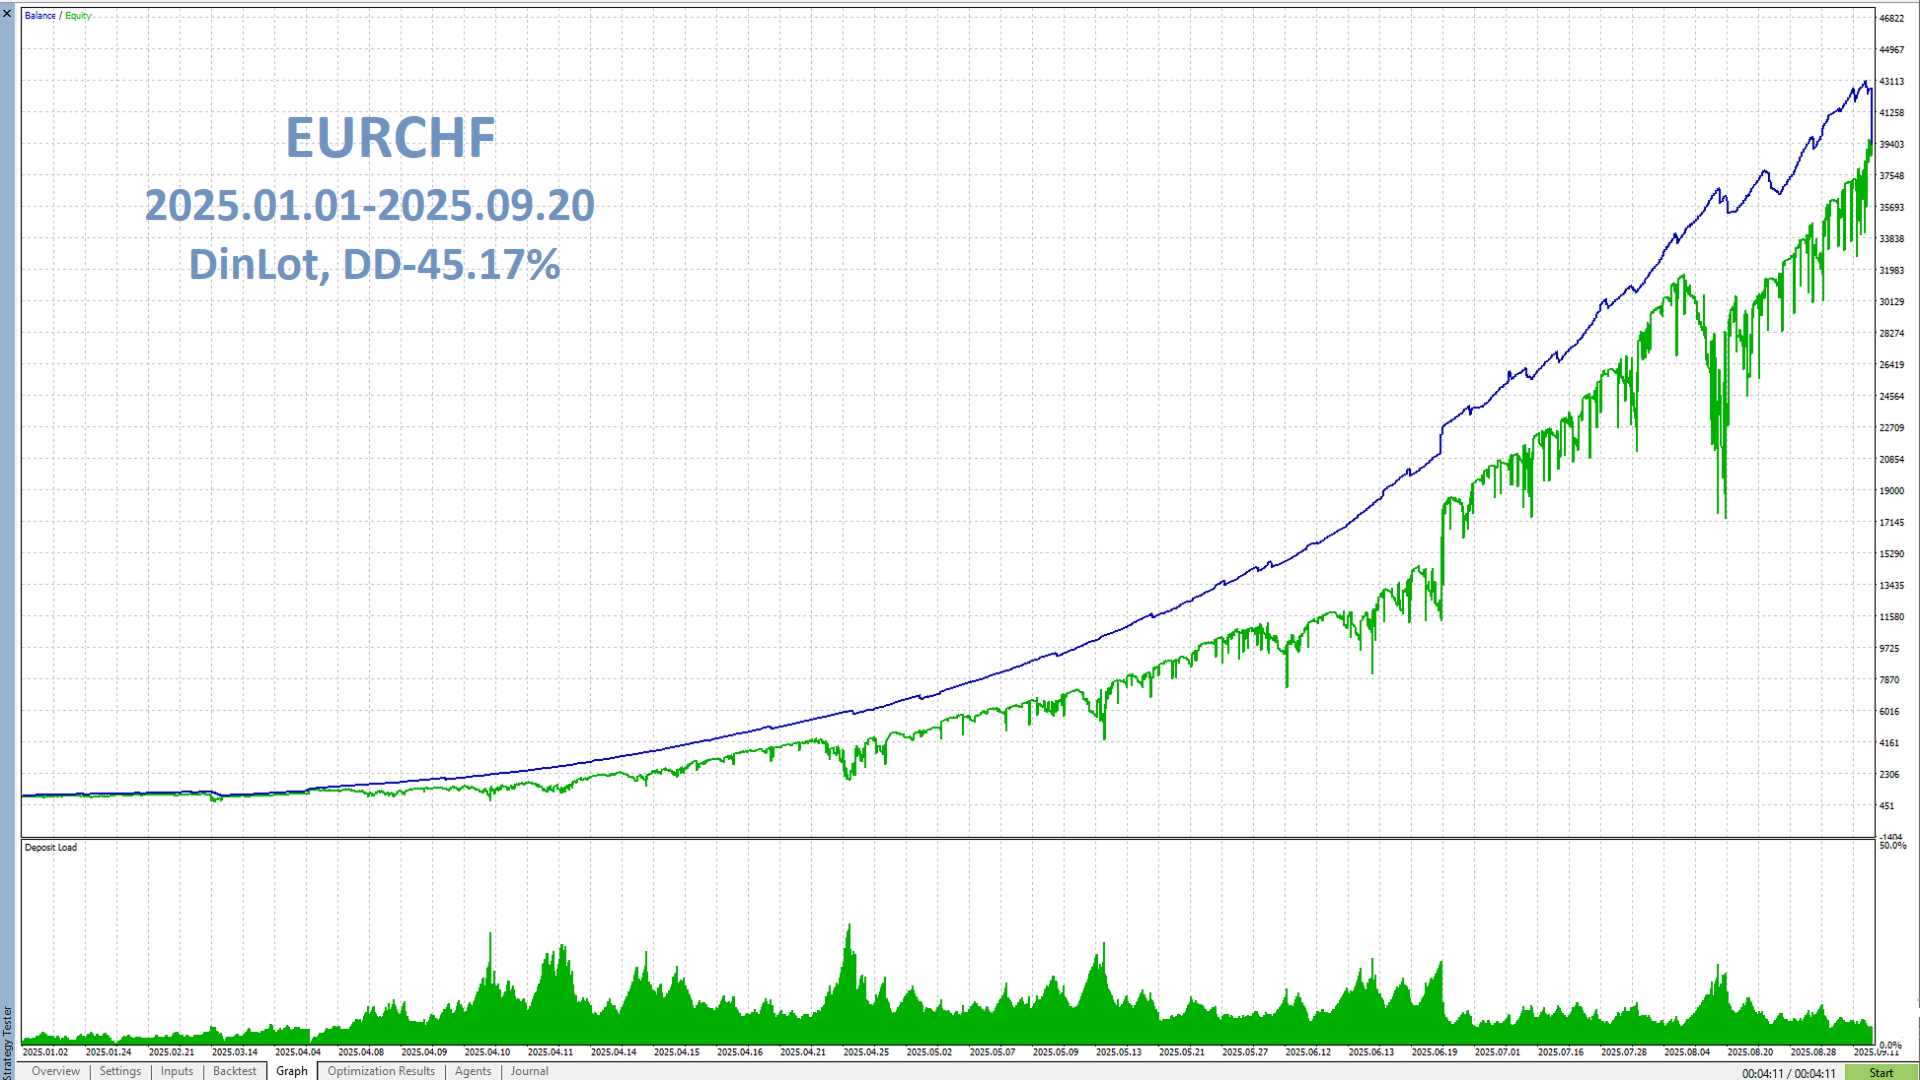Viewport: 1920px width, 1080px height.
Task: Close the Strategy Tester panel
Action: 7,13
